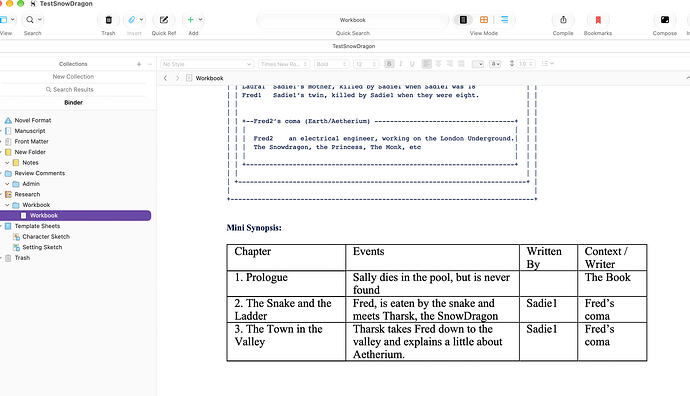Viewport: 690px width, 396px height.
Task: Open the Character Sketch template
Action: pos(46,237)
